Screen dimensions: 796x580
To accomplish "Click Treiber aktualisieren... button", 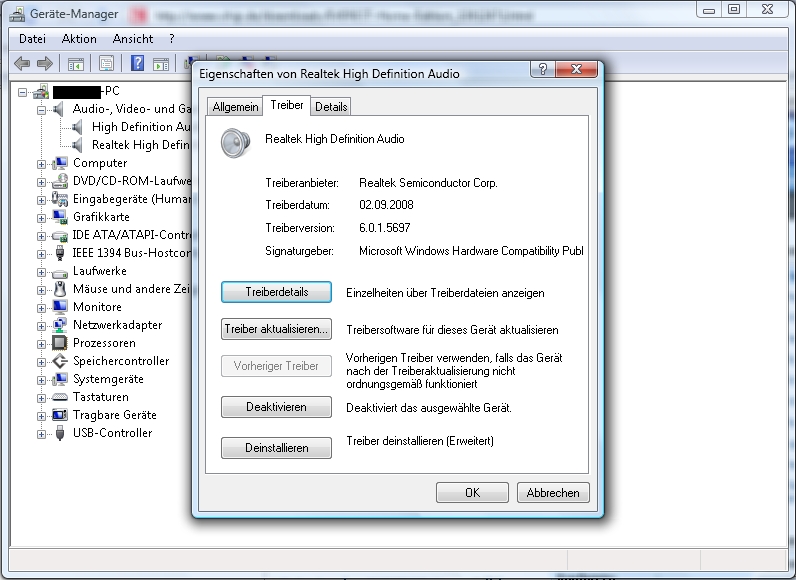I will click(x=276, y=329).
